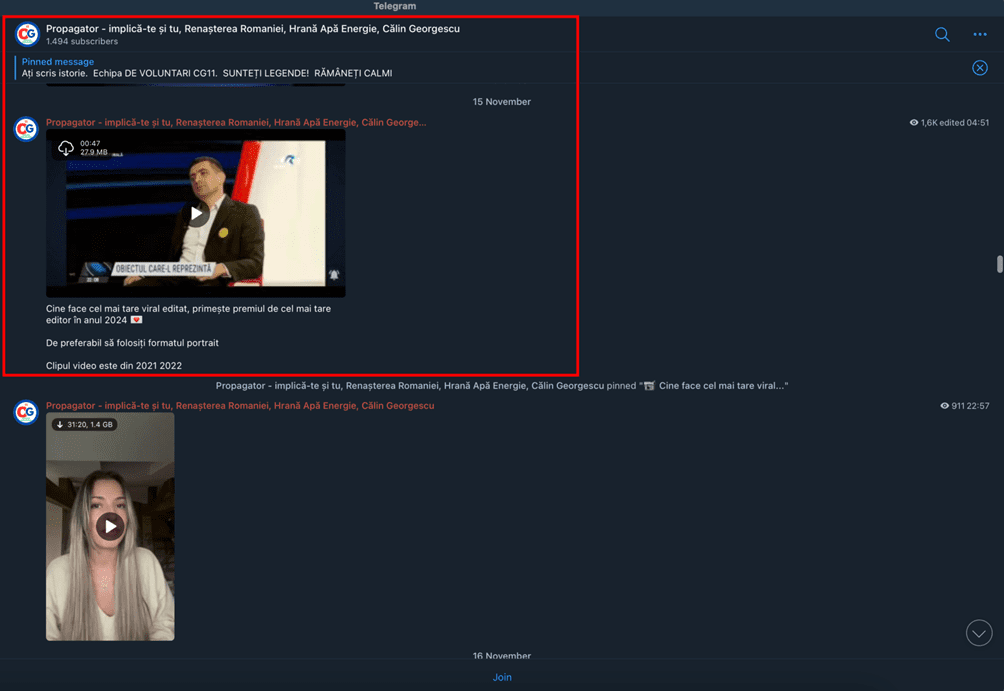Dismiss the pinned message bar
The width and height of the screenshot is (1004, 691).
980,68
